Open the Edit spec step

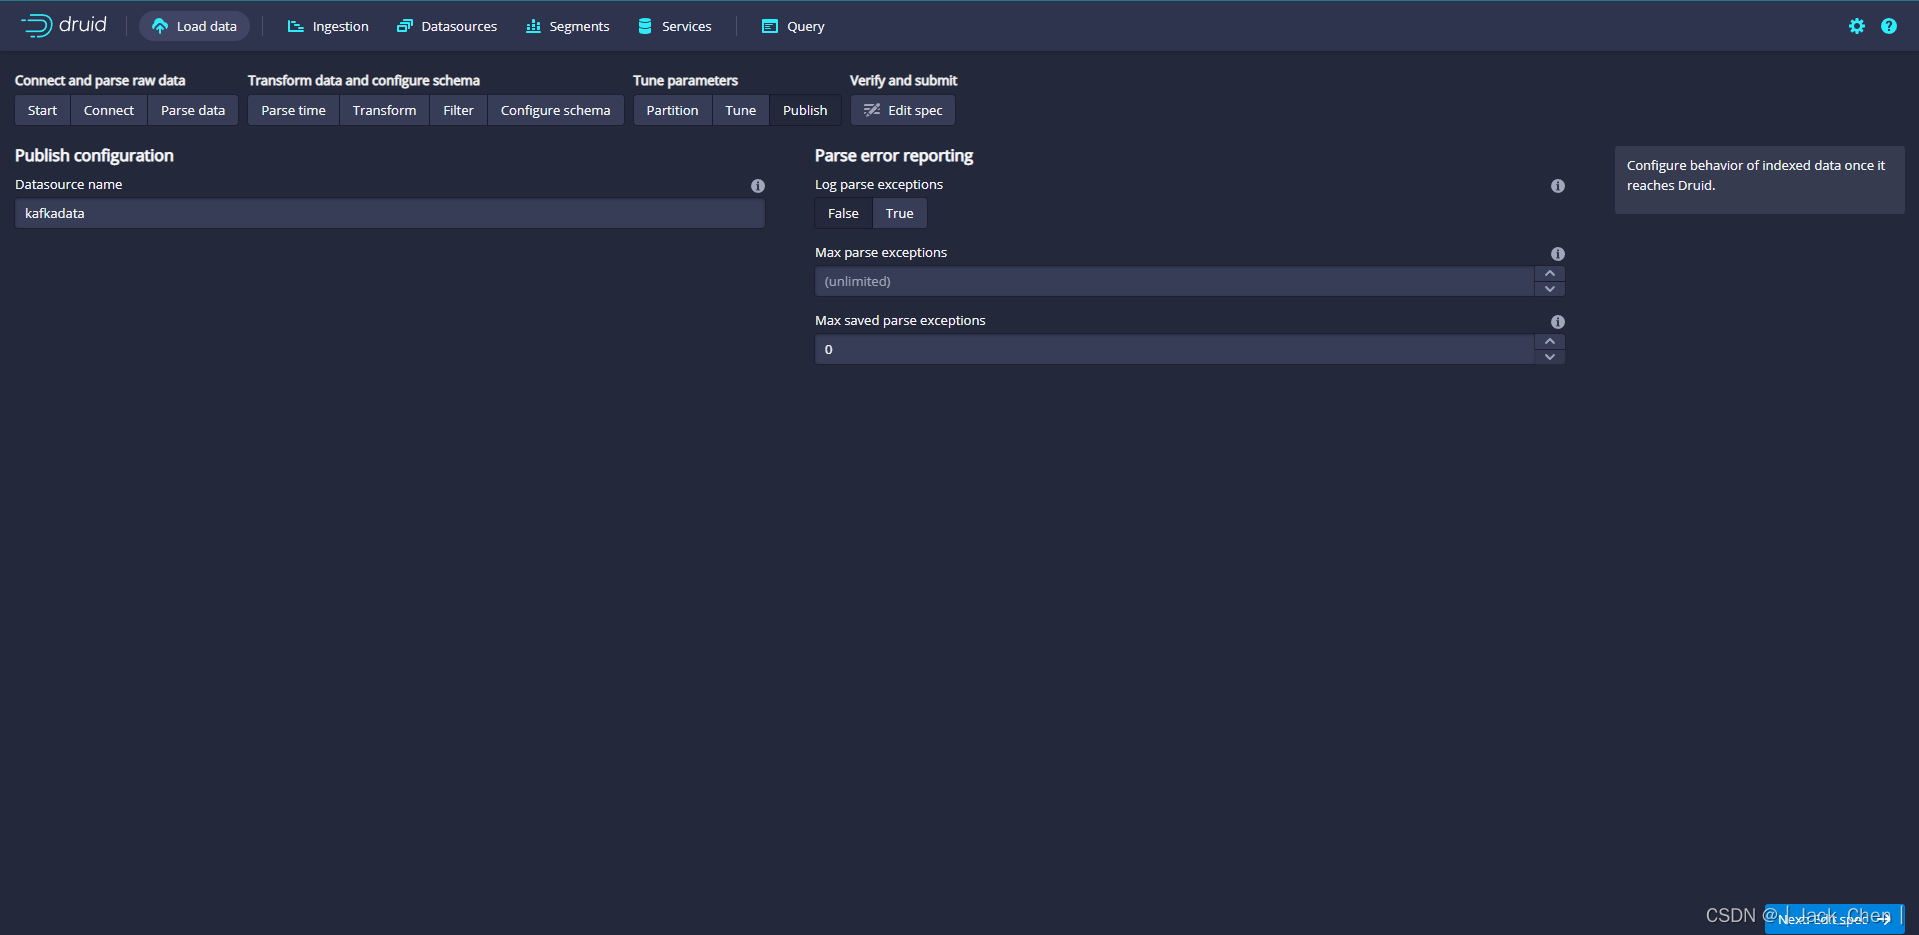(903, 110)
